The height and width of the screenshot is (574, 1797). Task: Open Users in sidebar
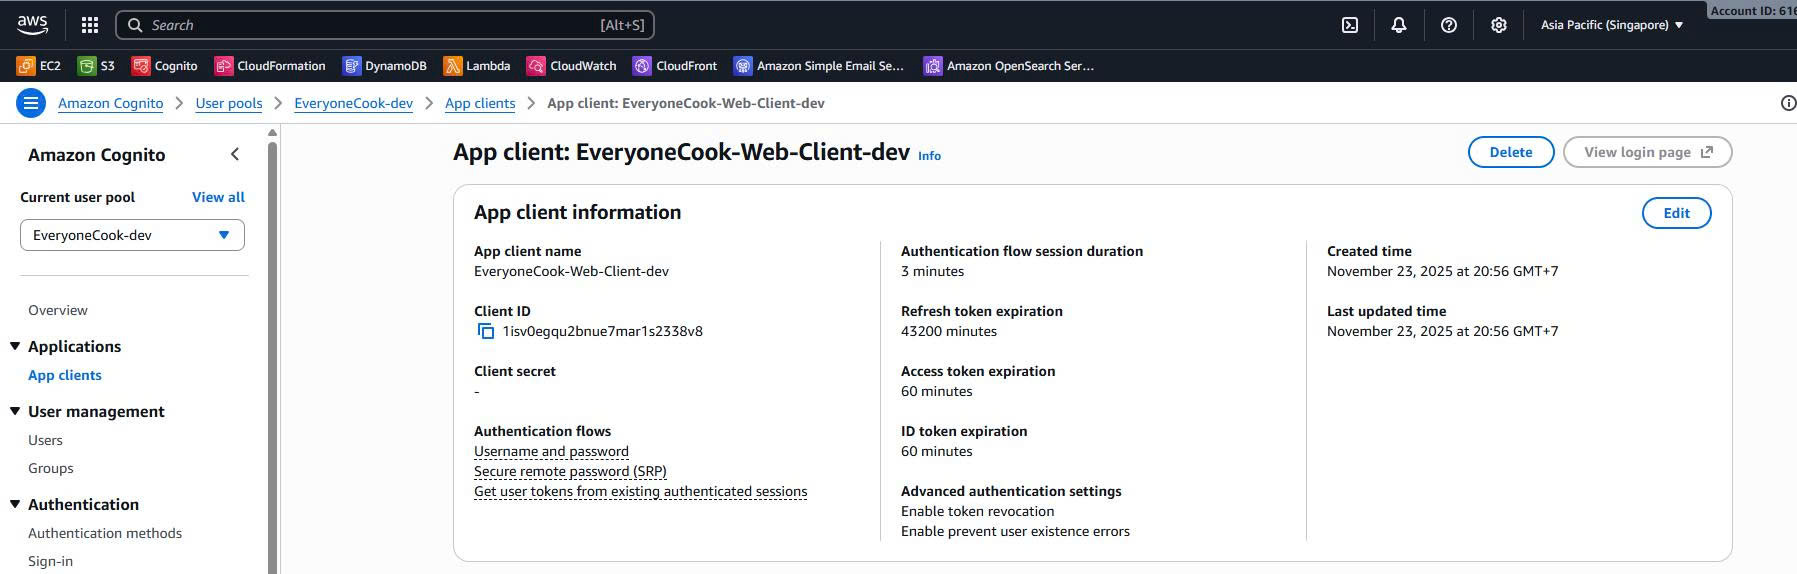[45, 440]
